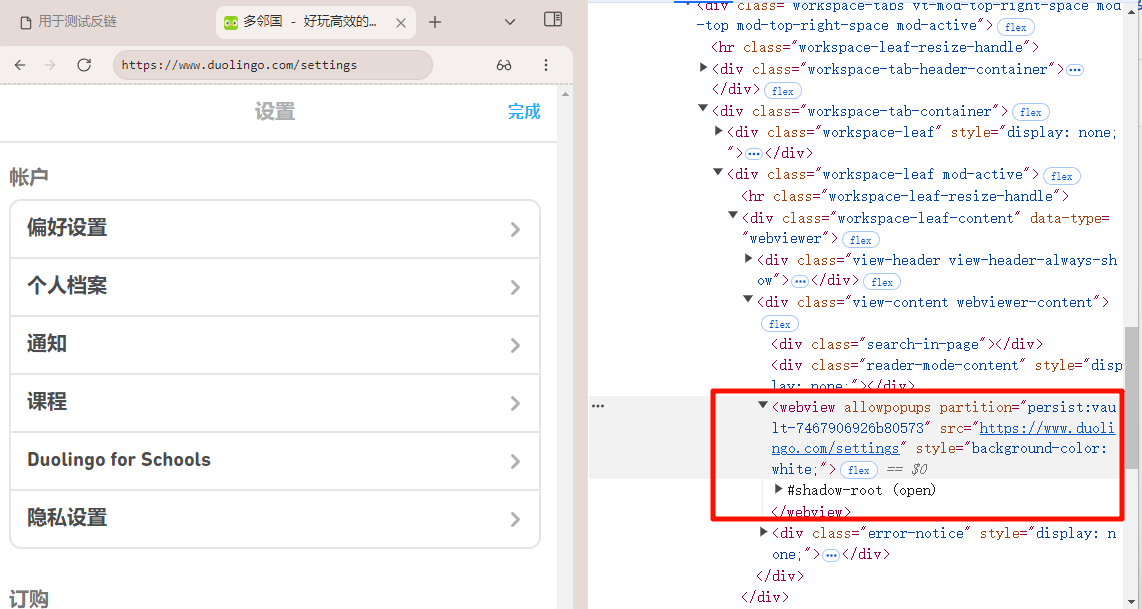Click ellipsis on view-header node
Viewport: 1142px width, 609px height.
pos(800,281)
